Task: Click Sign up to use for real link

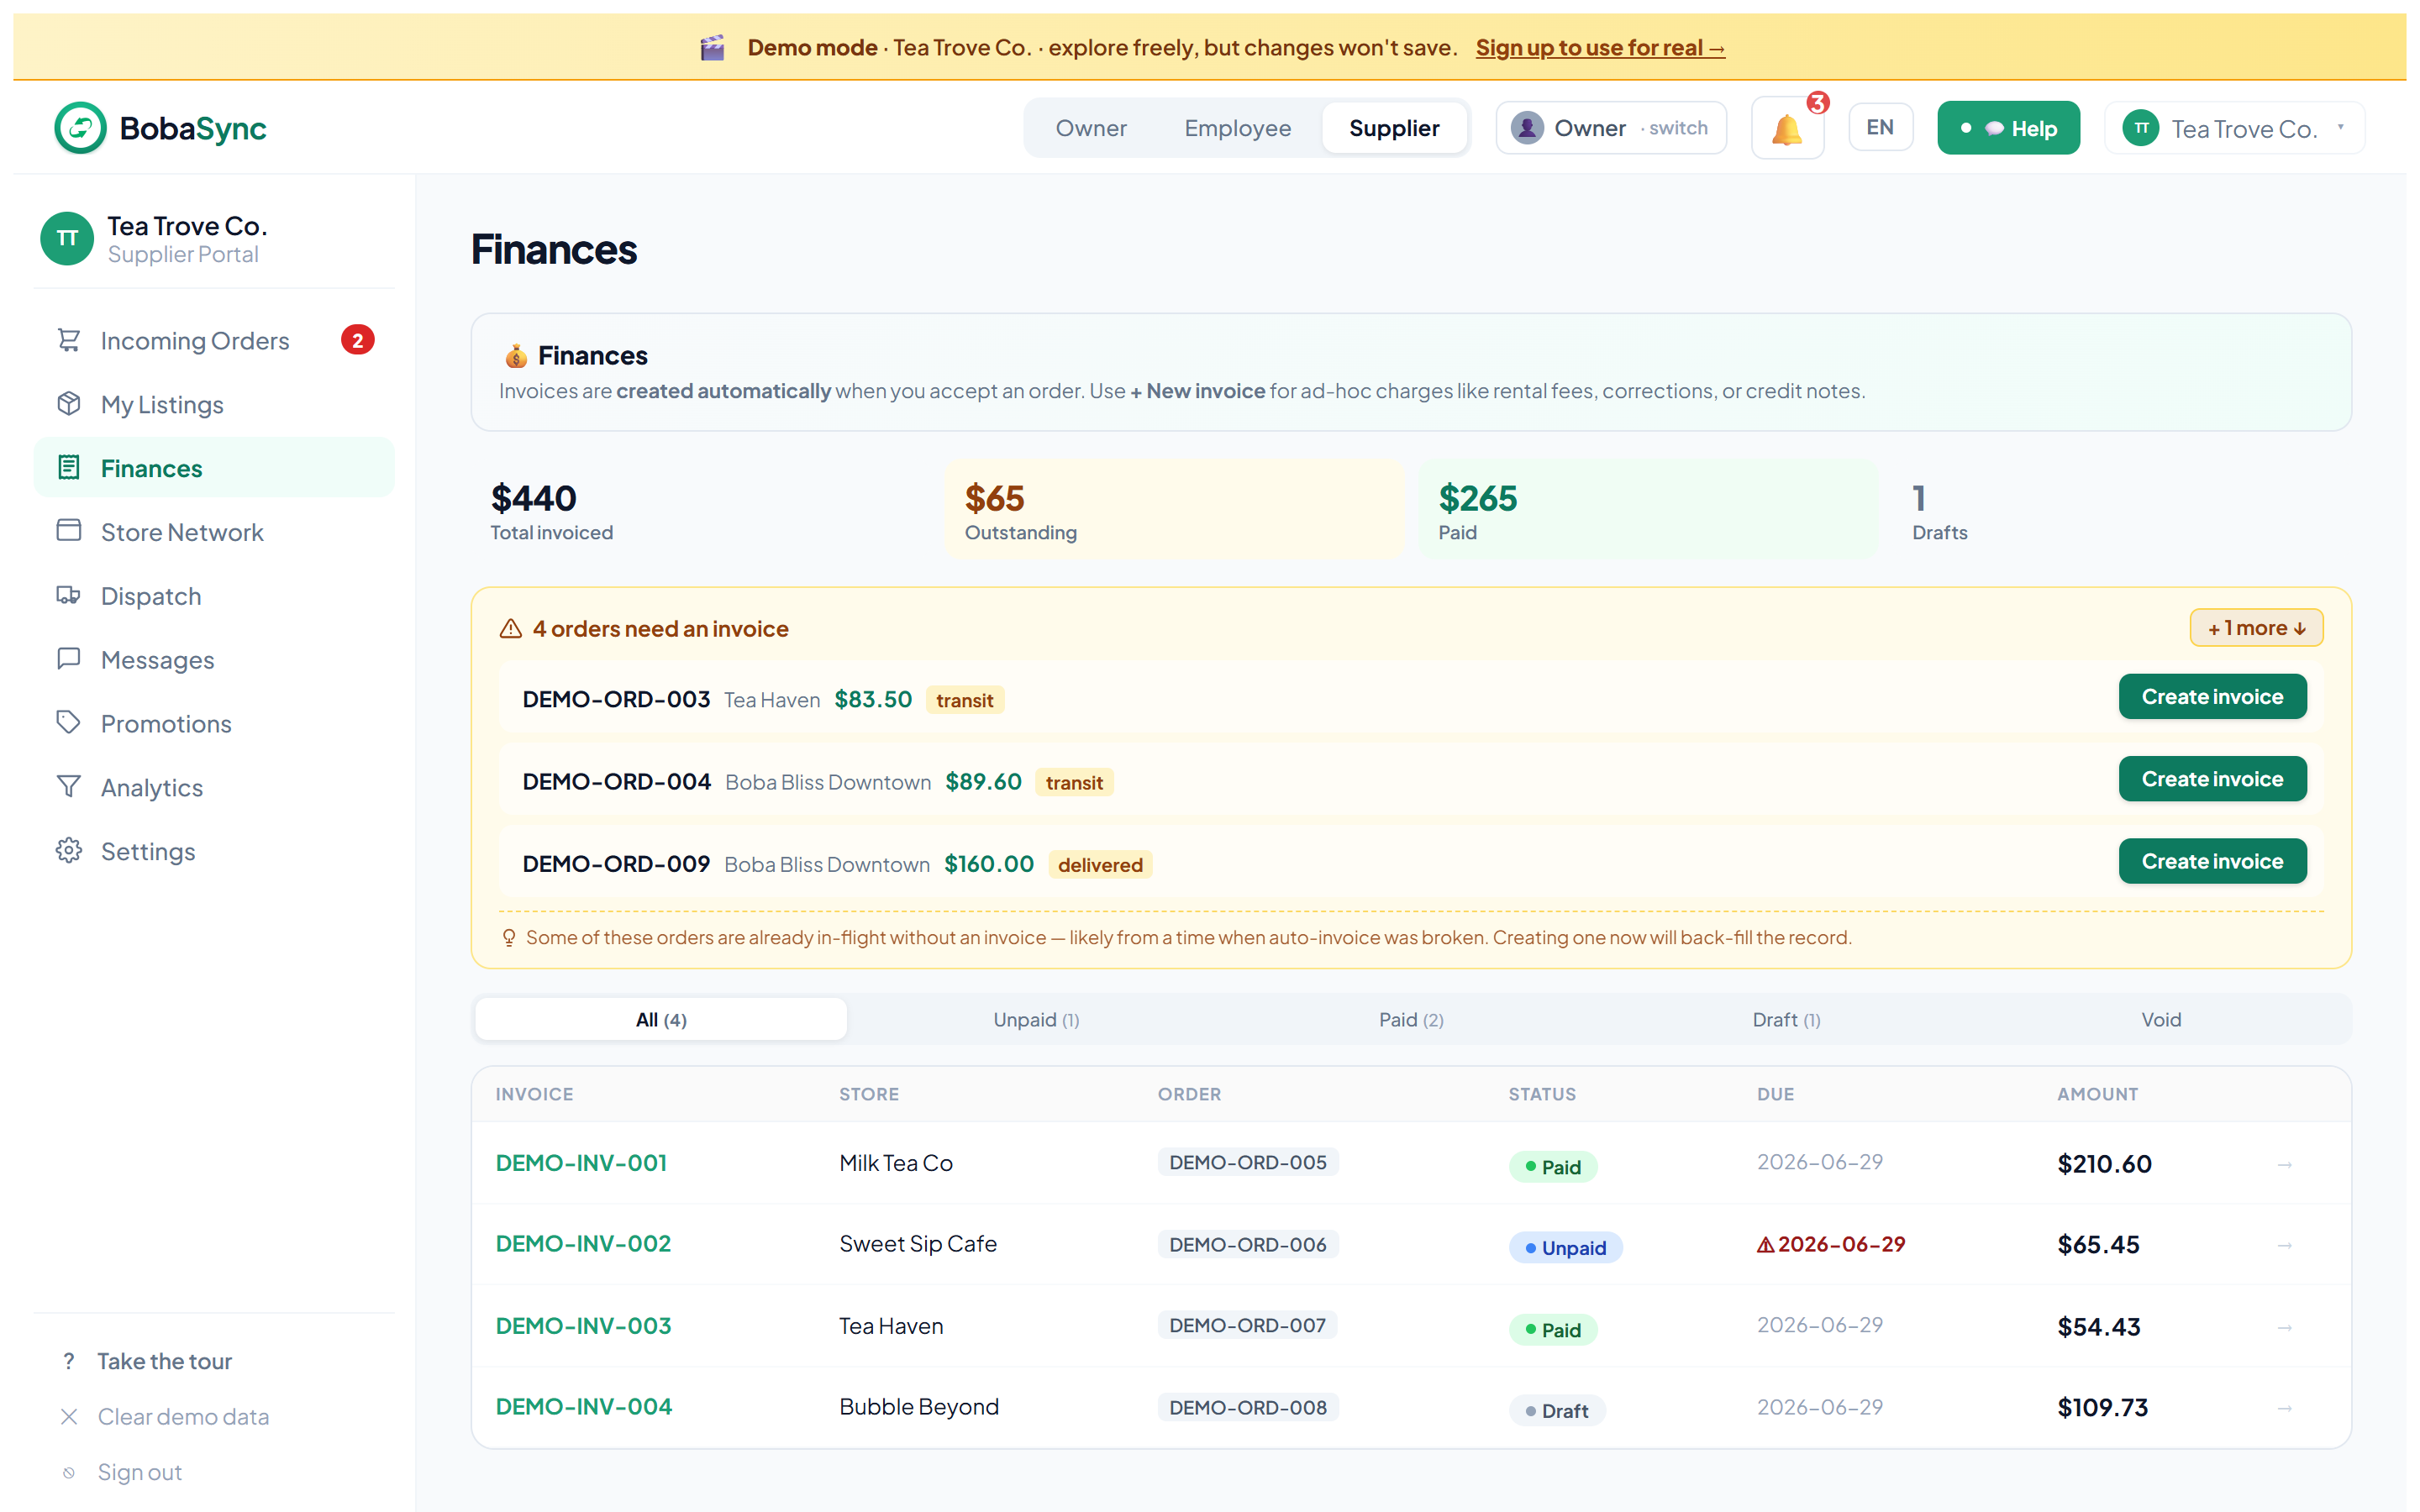Action: click(x=1600, y=47)
